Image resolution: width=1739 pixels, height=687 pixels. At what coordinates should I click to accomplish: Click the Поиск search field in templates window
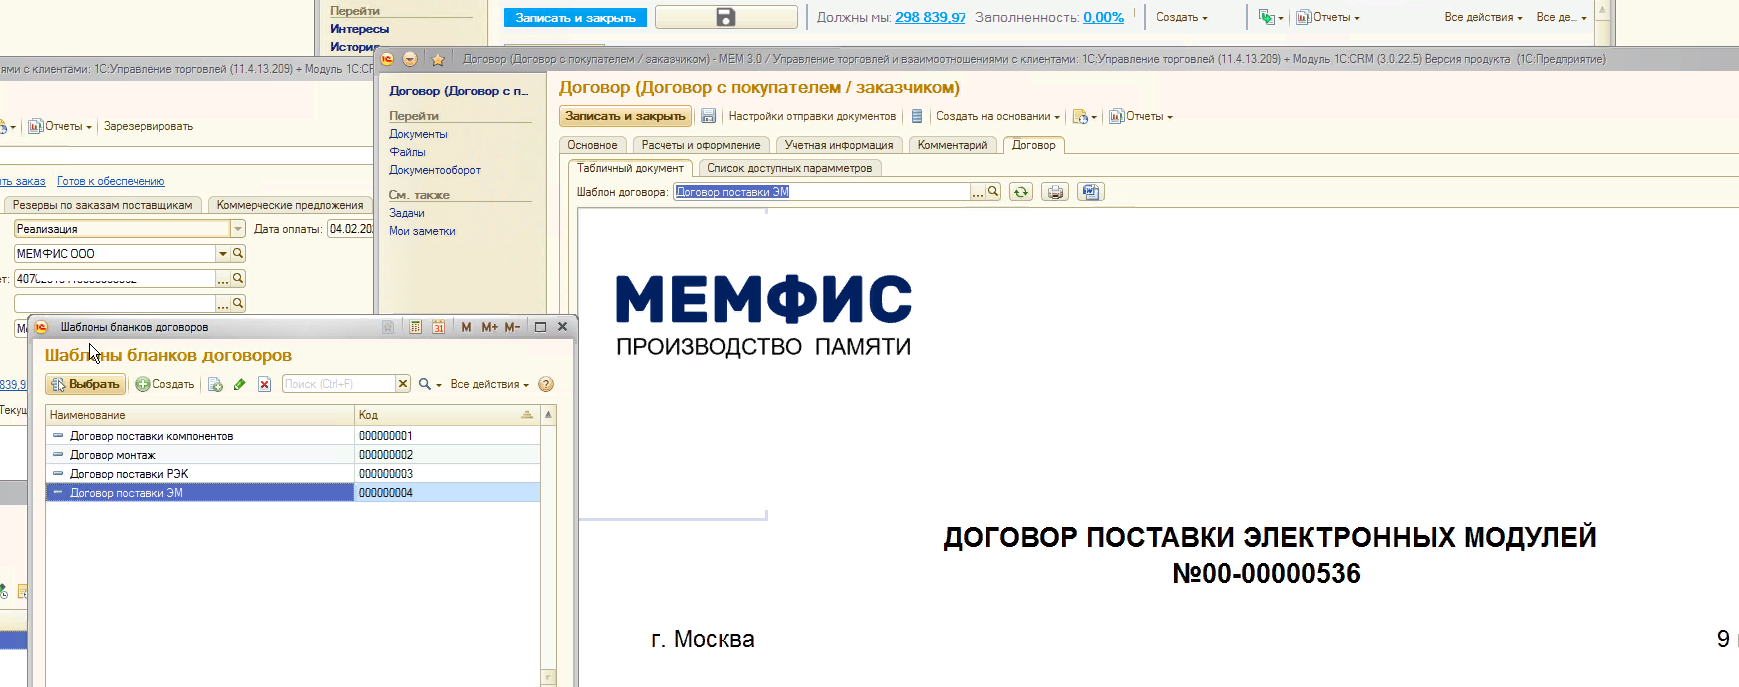(x=338, y=384)
